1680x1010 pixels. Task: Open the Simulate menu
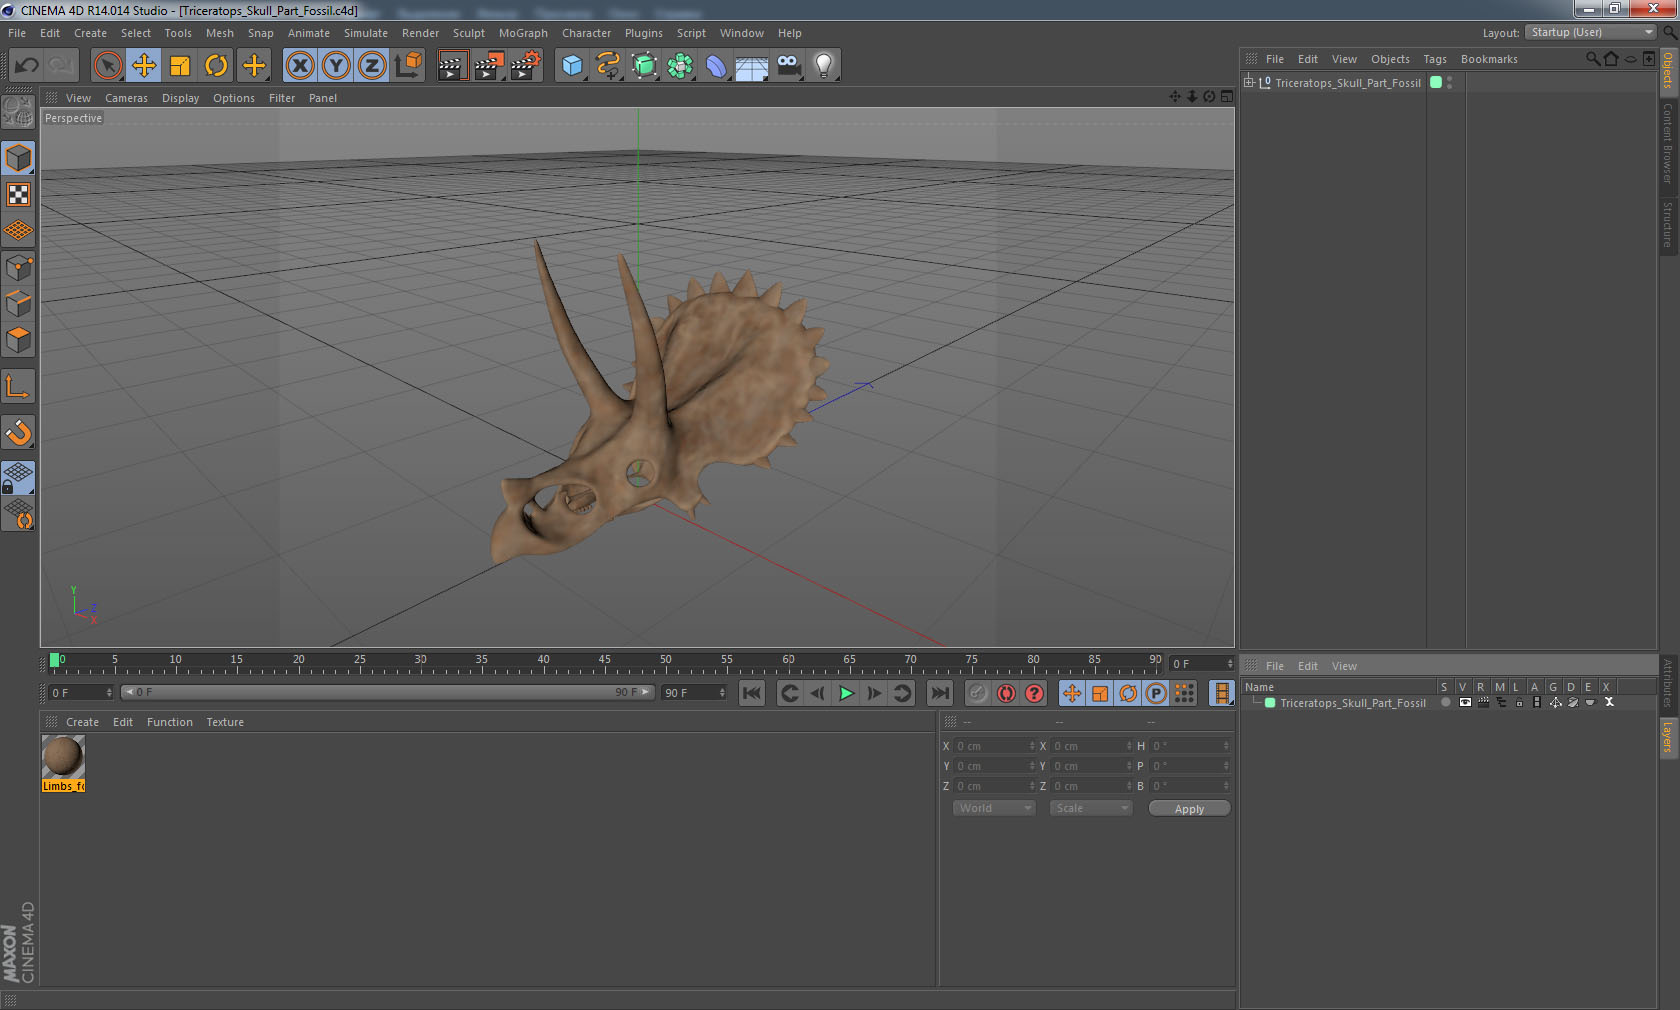pyautogui.click(x=366, y=33)
